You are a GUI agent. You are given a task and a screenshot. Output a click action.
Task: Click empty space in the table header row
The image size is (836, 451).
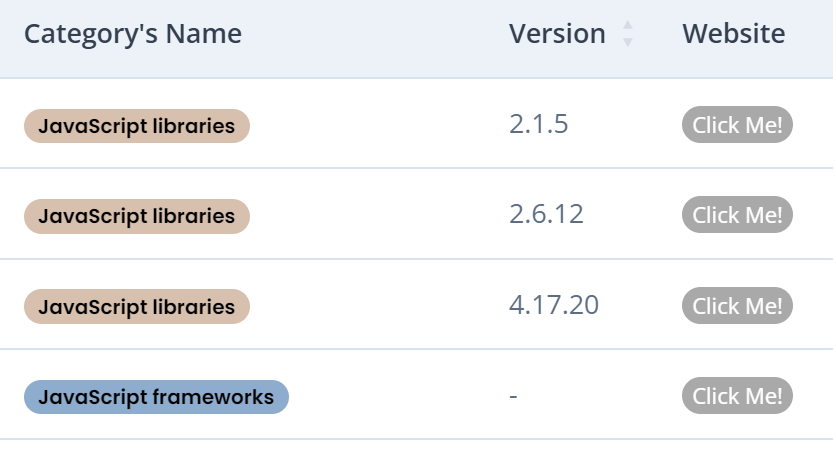(373, 34)
